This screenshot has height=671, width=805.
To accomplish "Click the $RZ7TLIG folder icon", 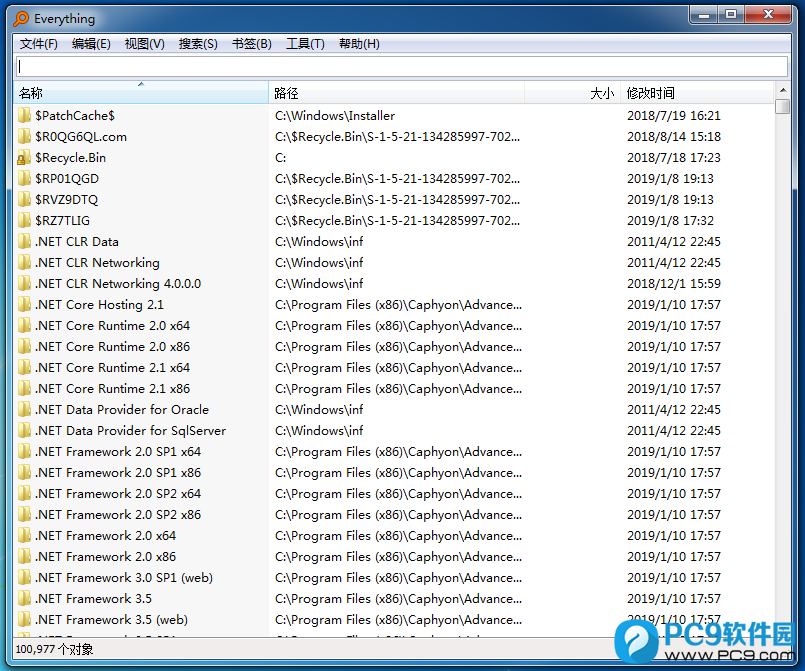I will [24, 221].
